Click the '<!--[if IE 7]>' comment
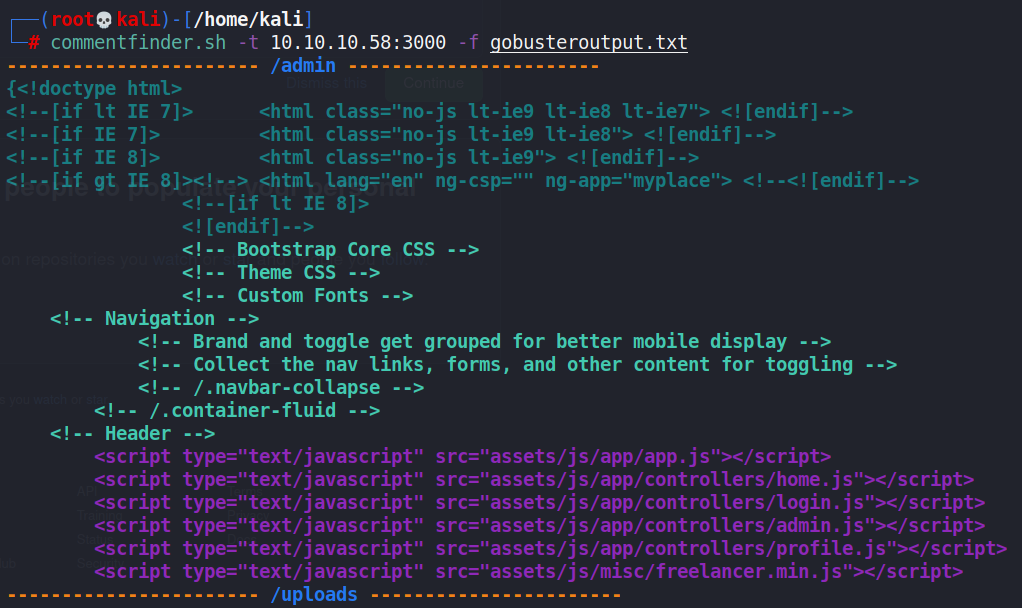 [83, 135]
